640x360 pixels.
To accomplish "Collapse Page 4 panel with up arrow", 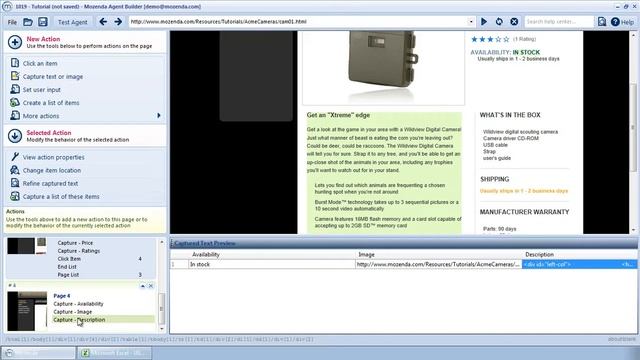I will click(x=142, y=286).
